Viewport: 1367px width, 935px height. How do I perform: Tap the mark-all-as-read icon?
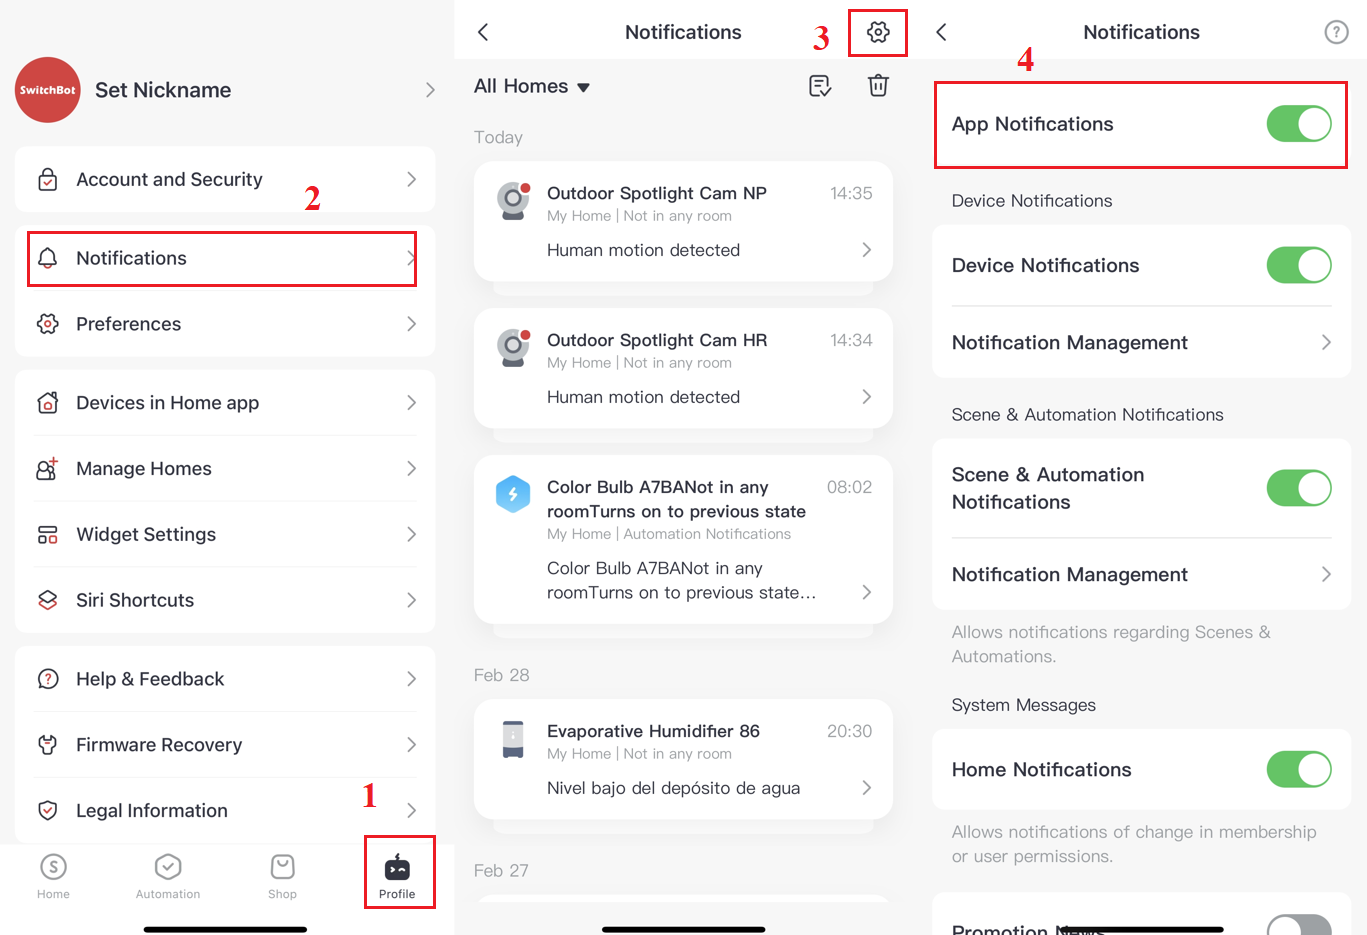[819, 86]
